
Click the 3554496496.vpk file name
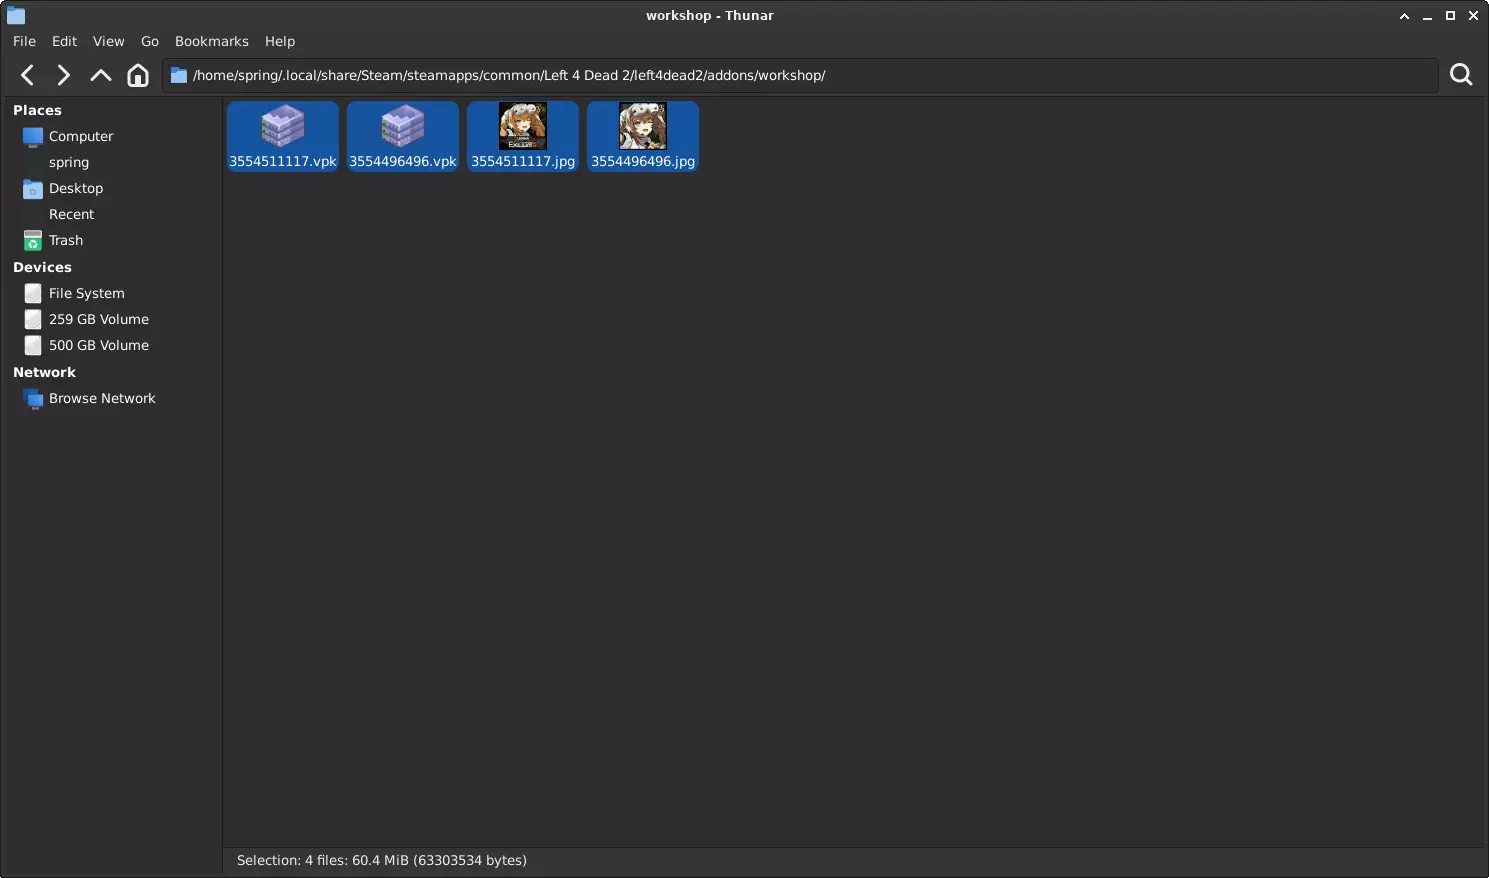(403, 161)
